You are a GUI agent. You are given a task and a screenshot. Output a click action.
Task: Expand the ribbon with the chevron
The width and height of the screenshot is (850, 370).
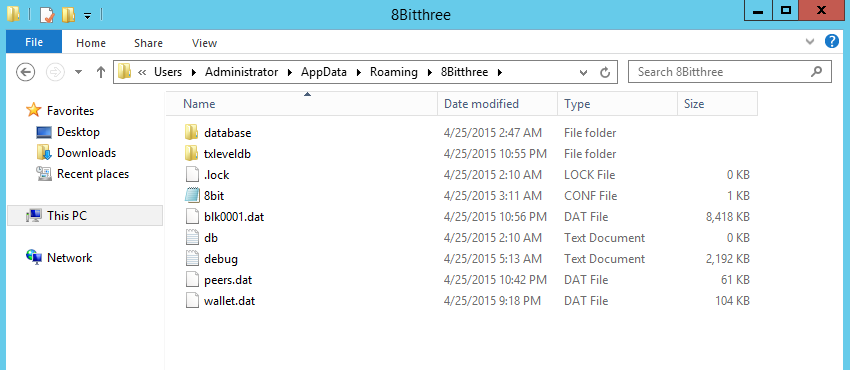click(810, 42)
